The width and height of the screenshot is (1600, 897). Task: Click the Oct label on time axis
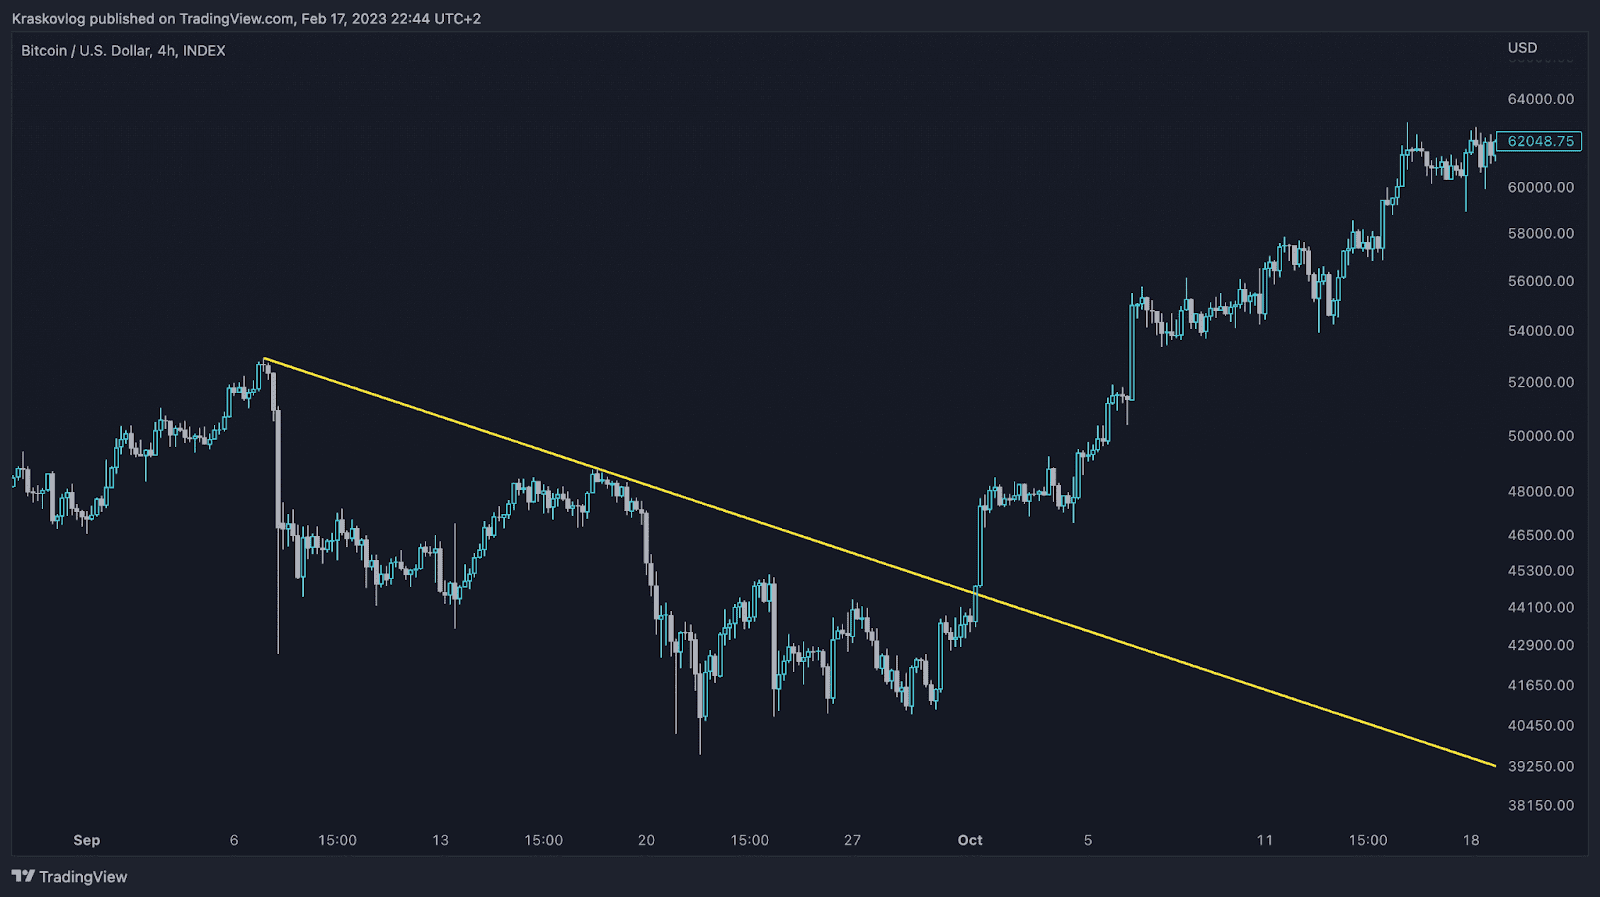(970, 840)
